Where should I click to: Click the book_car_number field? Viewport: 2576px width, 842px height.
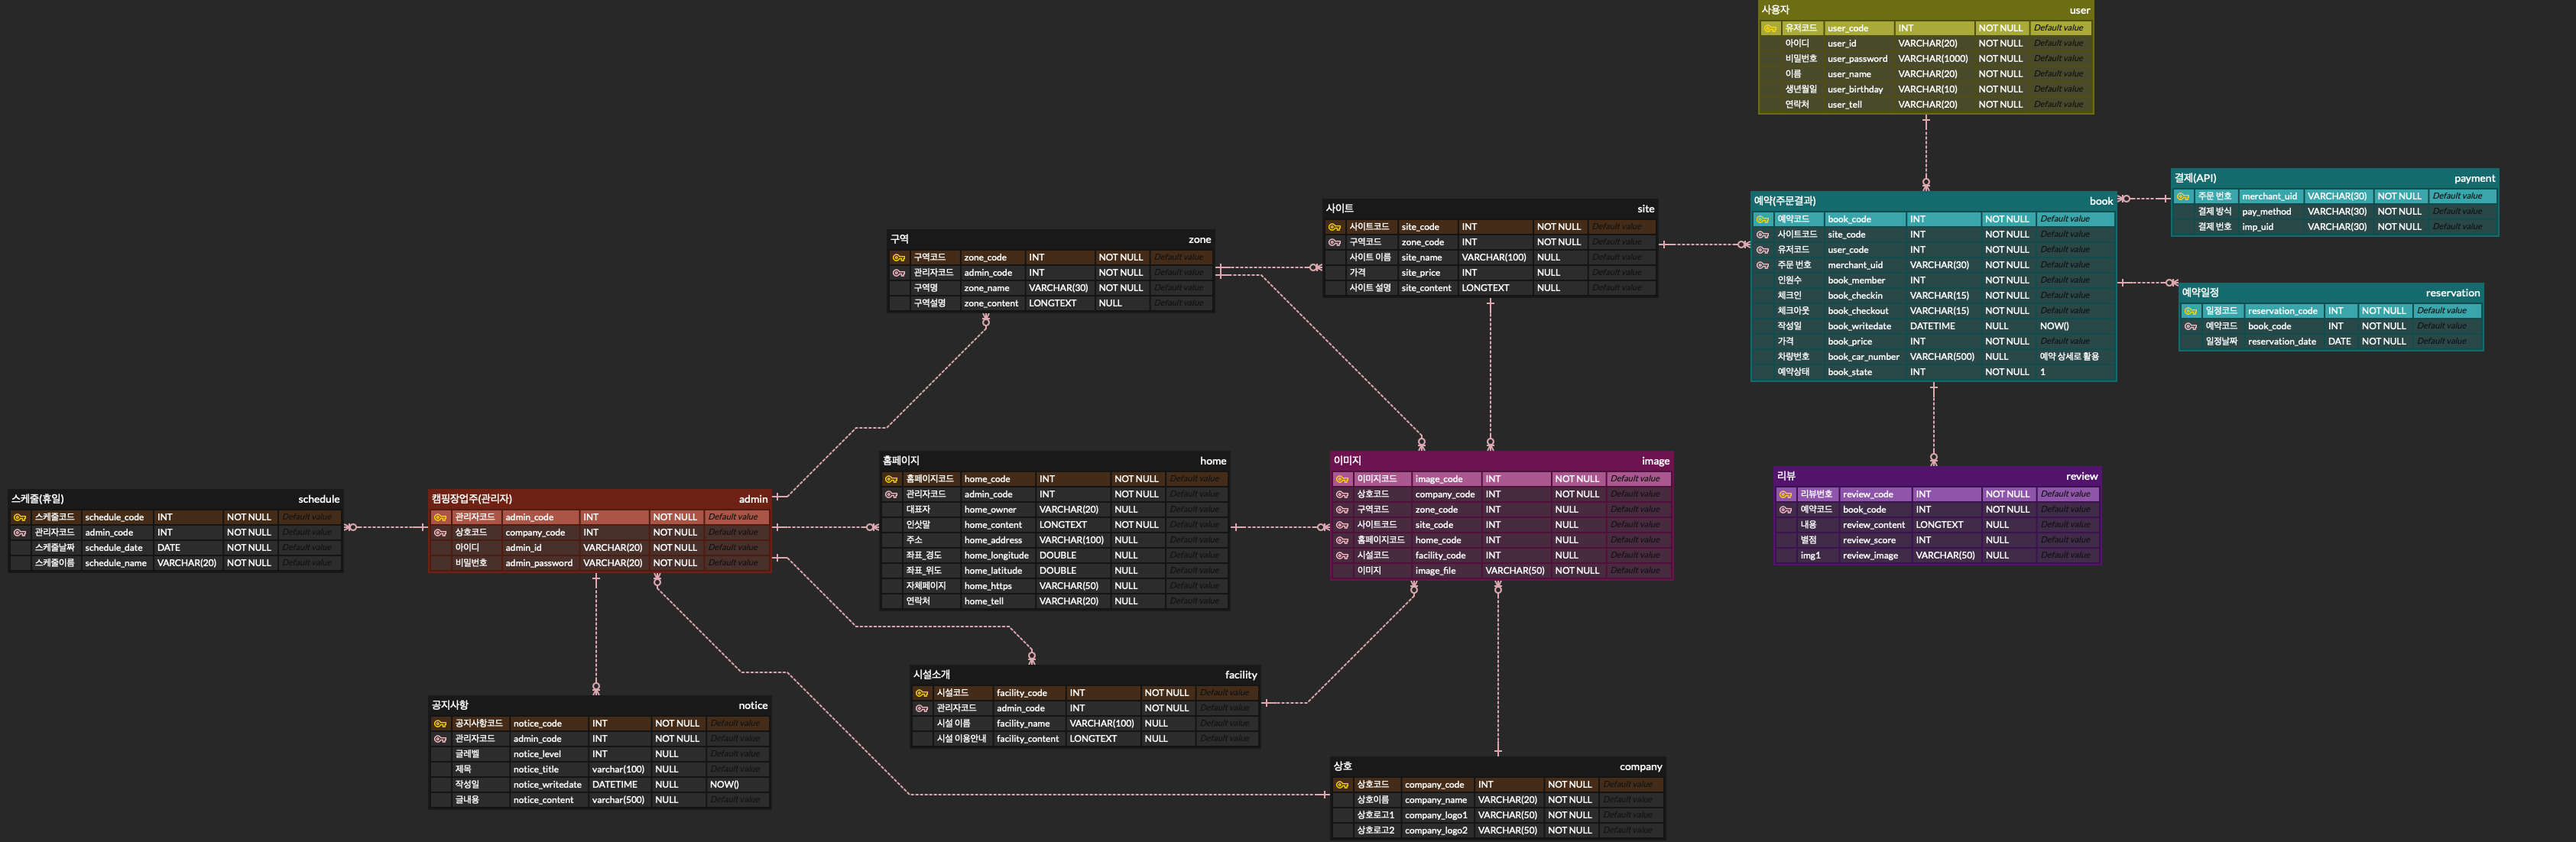point(1863,357)
